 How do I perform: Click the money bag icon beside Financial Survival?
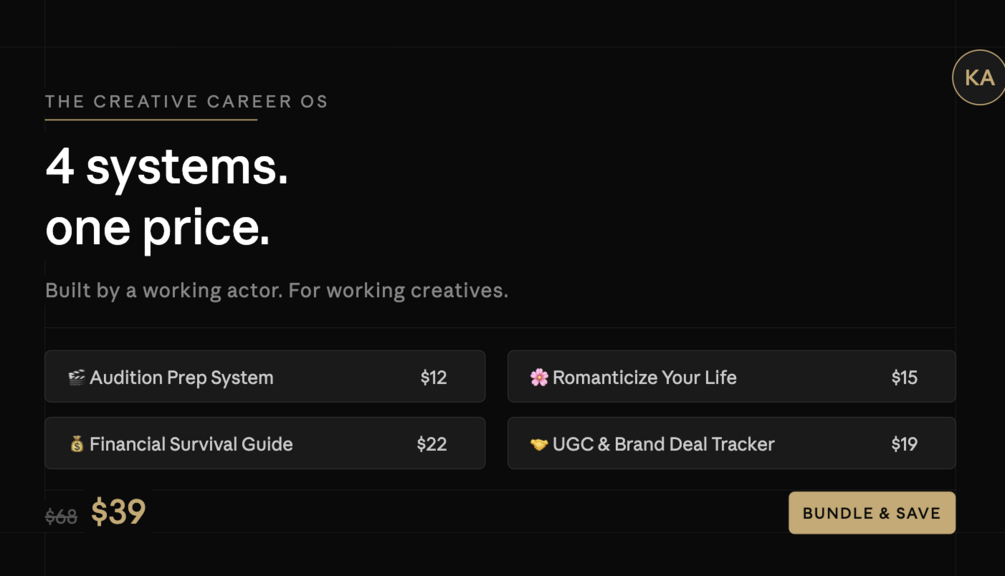click(x=77, y=444)
